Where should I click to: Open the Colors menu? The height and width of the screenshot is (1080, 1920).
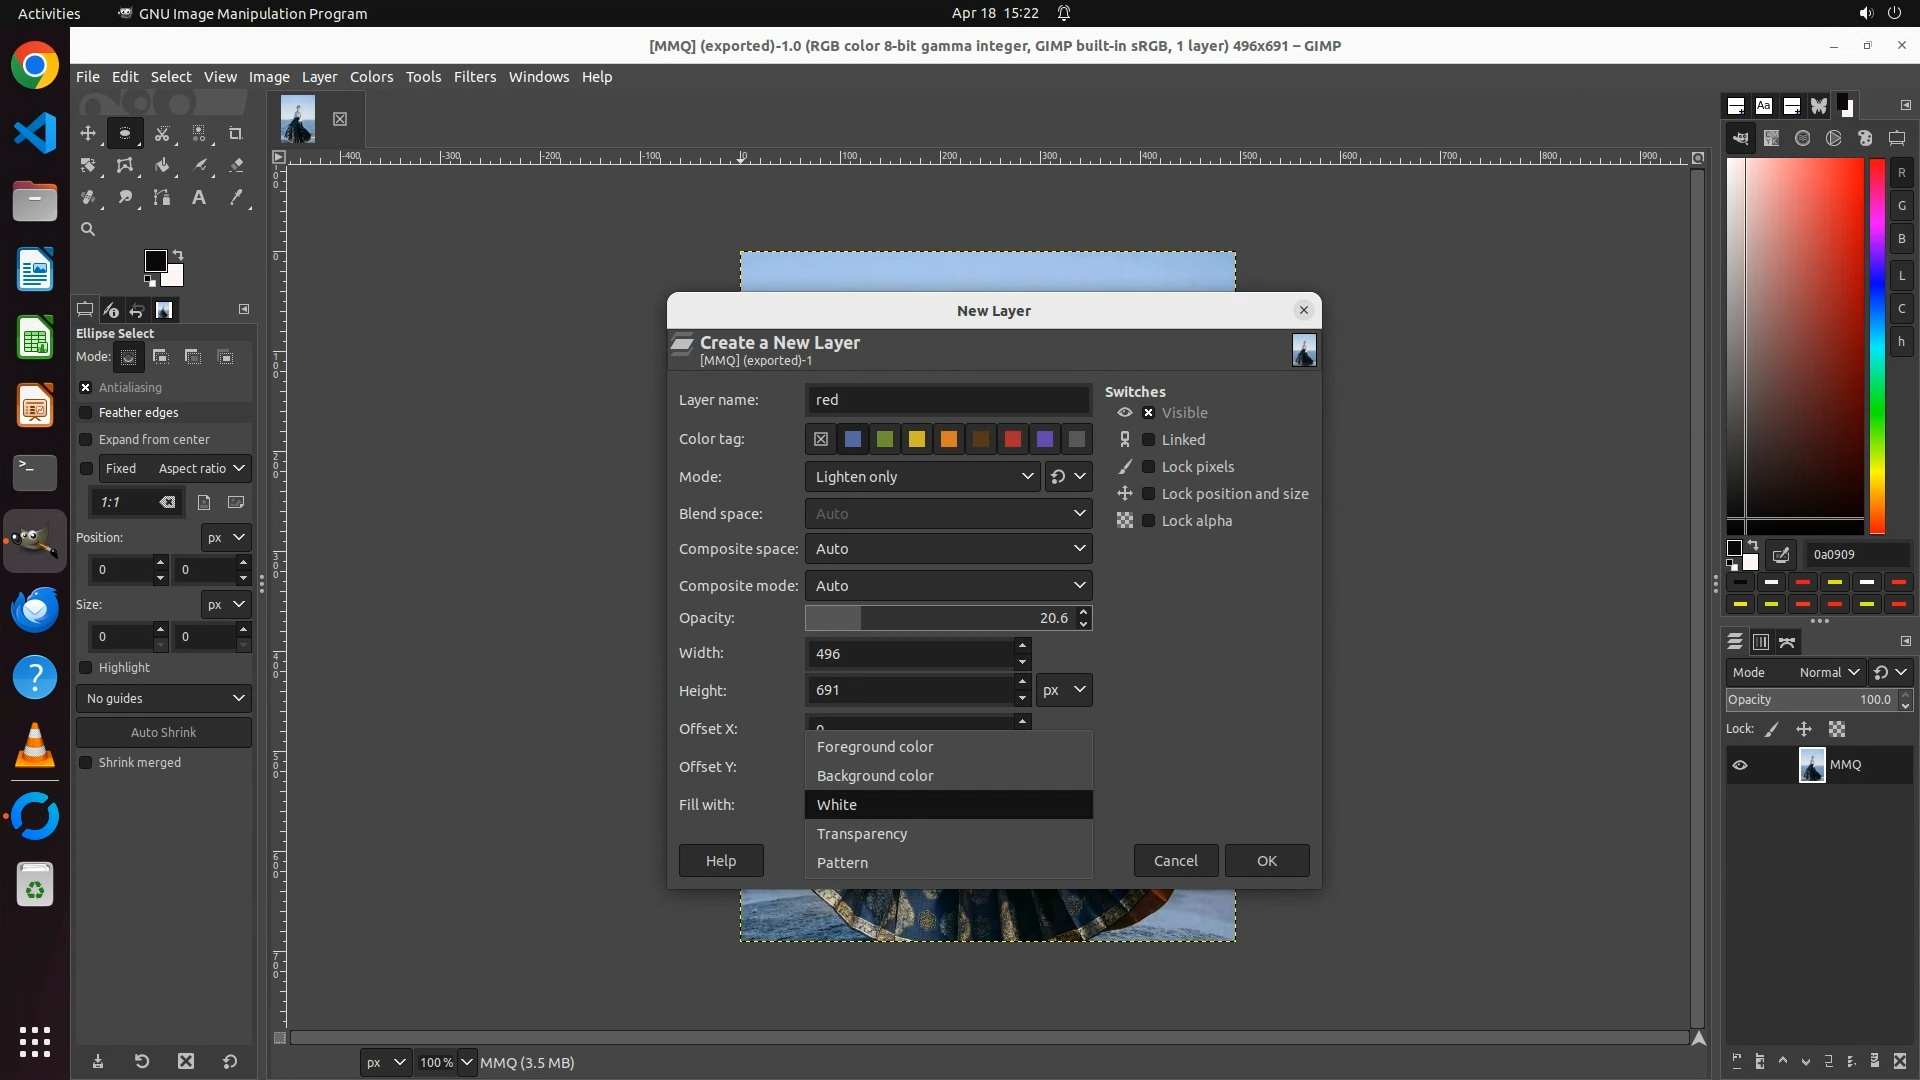[x=371, y=77]
